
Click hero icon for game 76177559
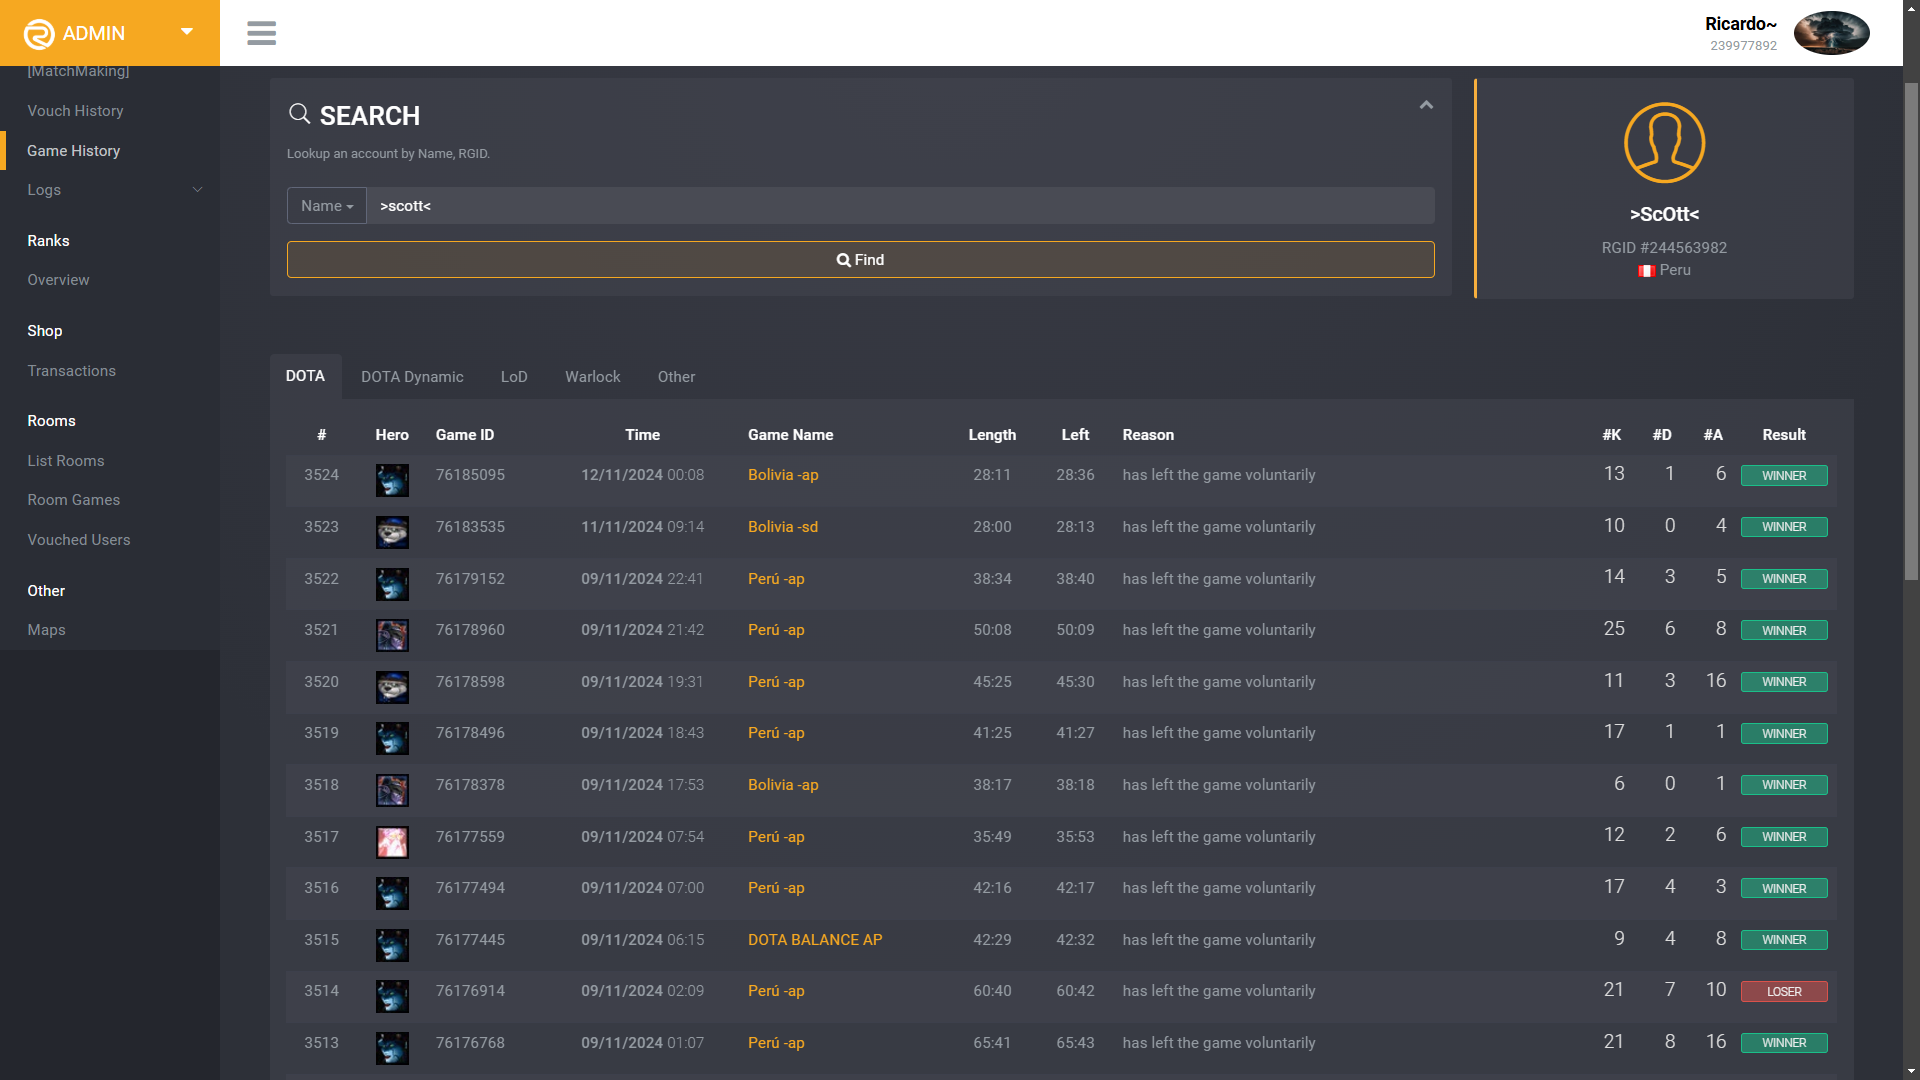[392, 842]
